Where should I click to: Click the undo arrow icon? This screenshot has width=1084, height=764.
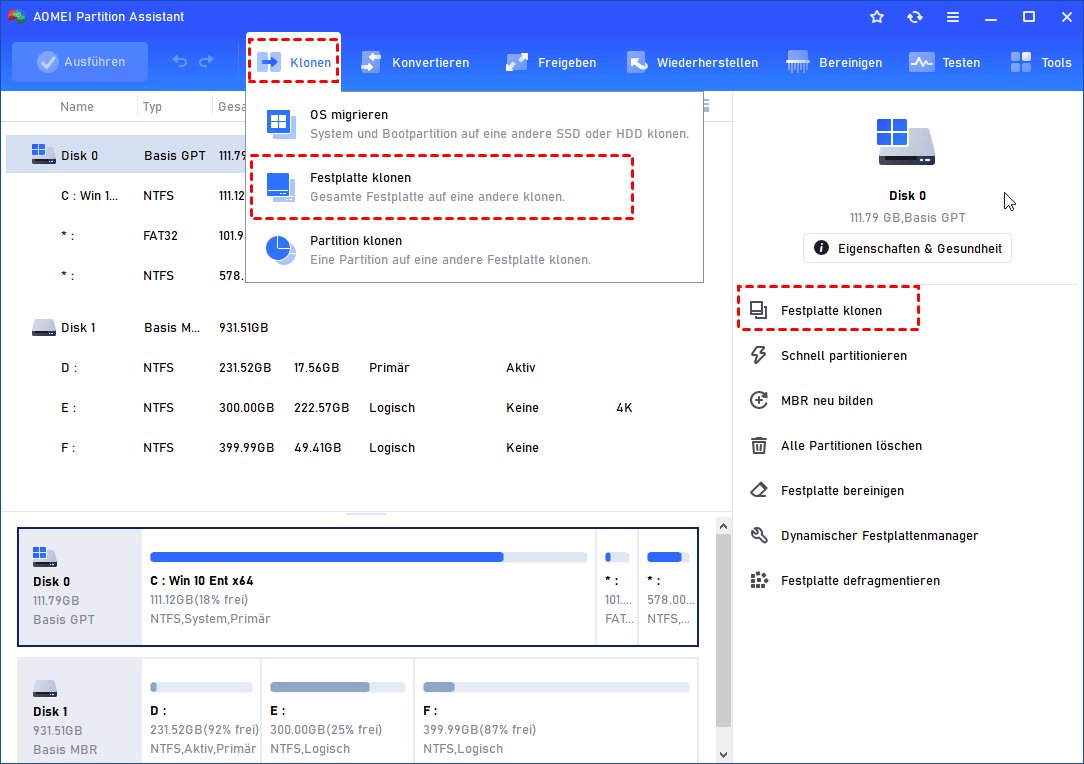180,62
